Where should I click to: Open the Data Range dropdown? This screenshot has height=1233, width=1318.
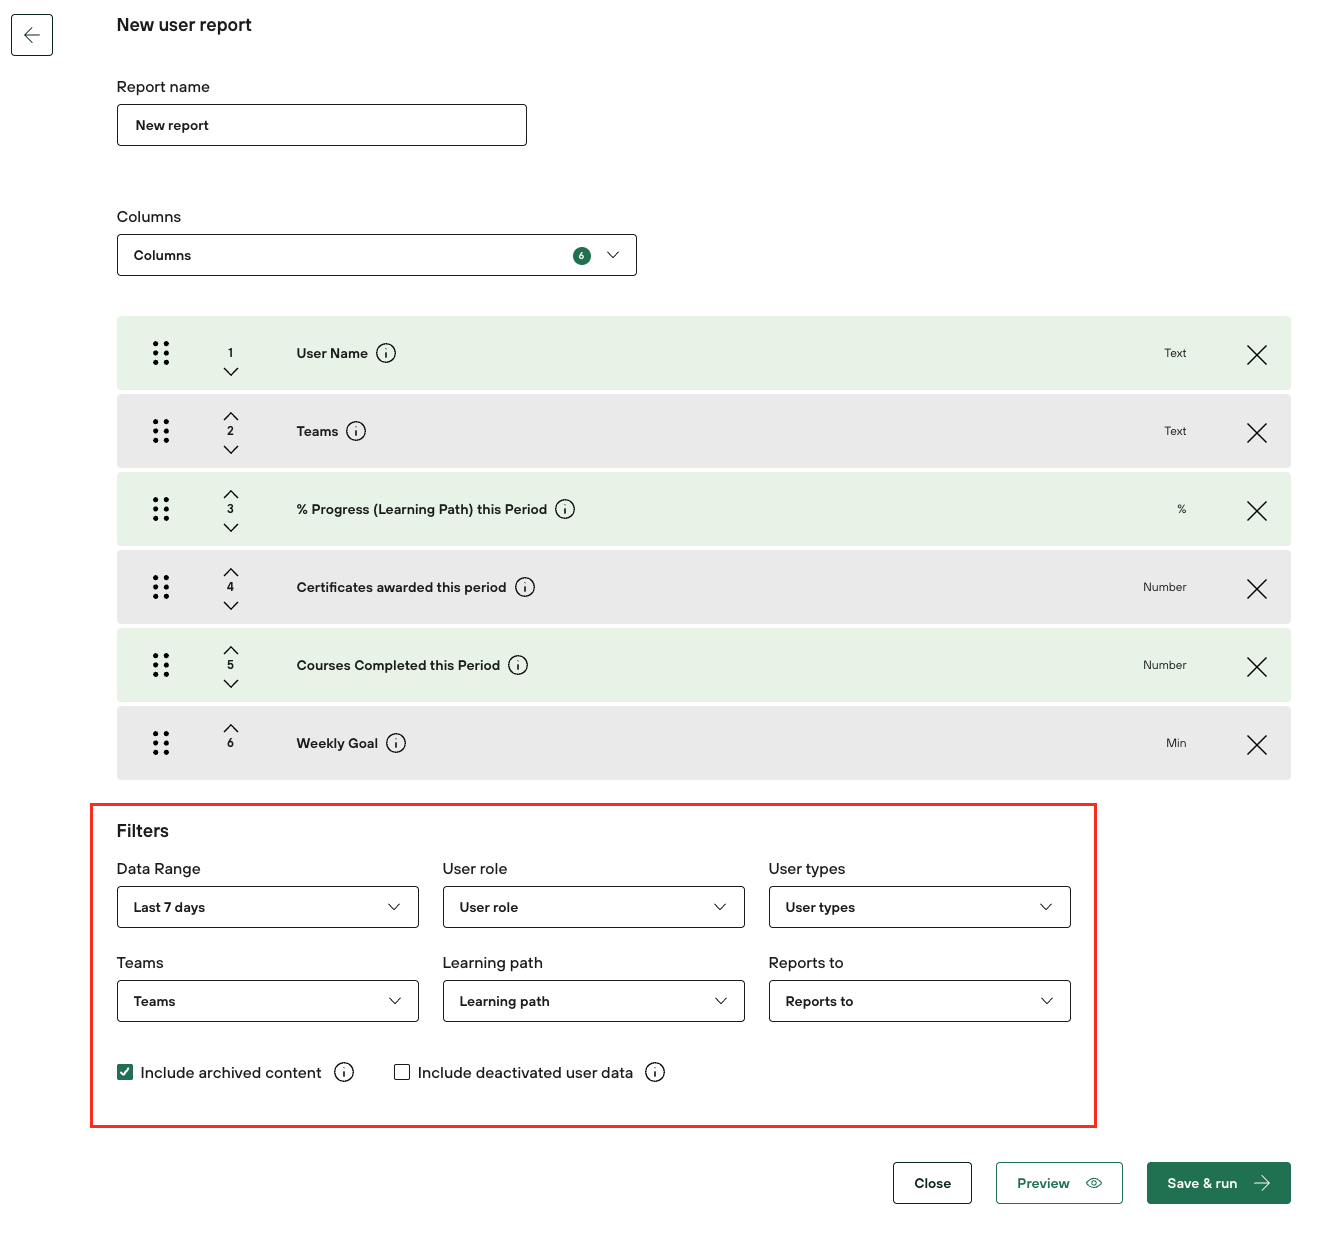coord(267,907)
